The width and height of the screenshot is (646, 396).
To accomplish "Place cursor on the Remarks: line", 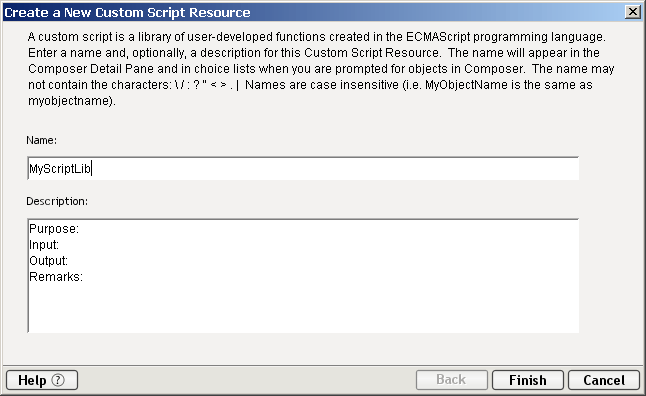I will pyautogui.click(x=56, y=276).
